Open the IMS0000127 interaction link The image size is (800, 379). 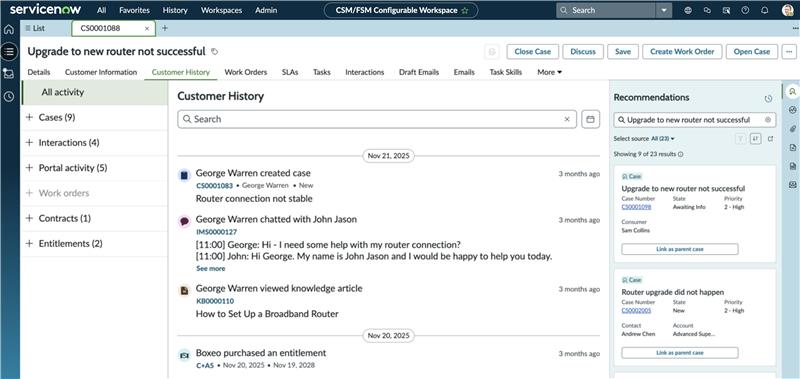pyautogui.click(x=216, y=232)
